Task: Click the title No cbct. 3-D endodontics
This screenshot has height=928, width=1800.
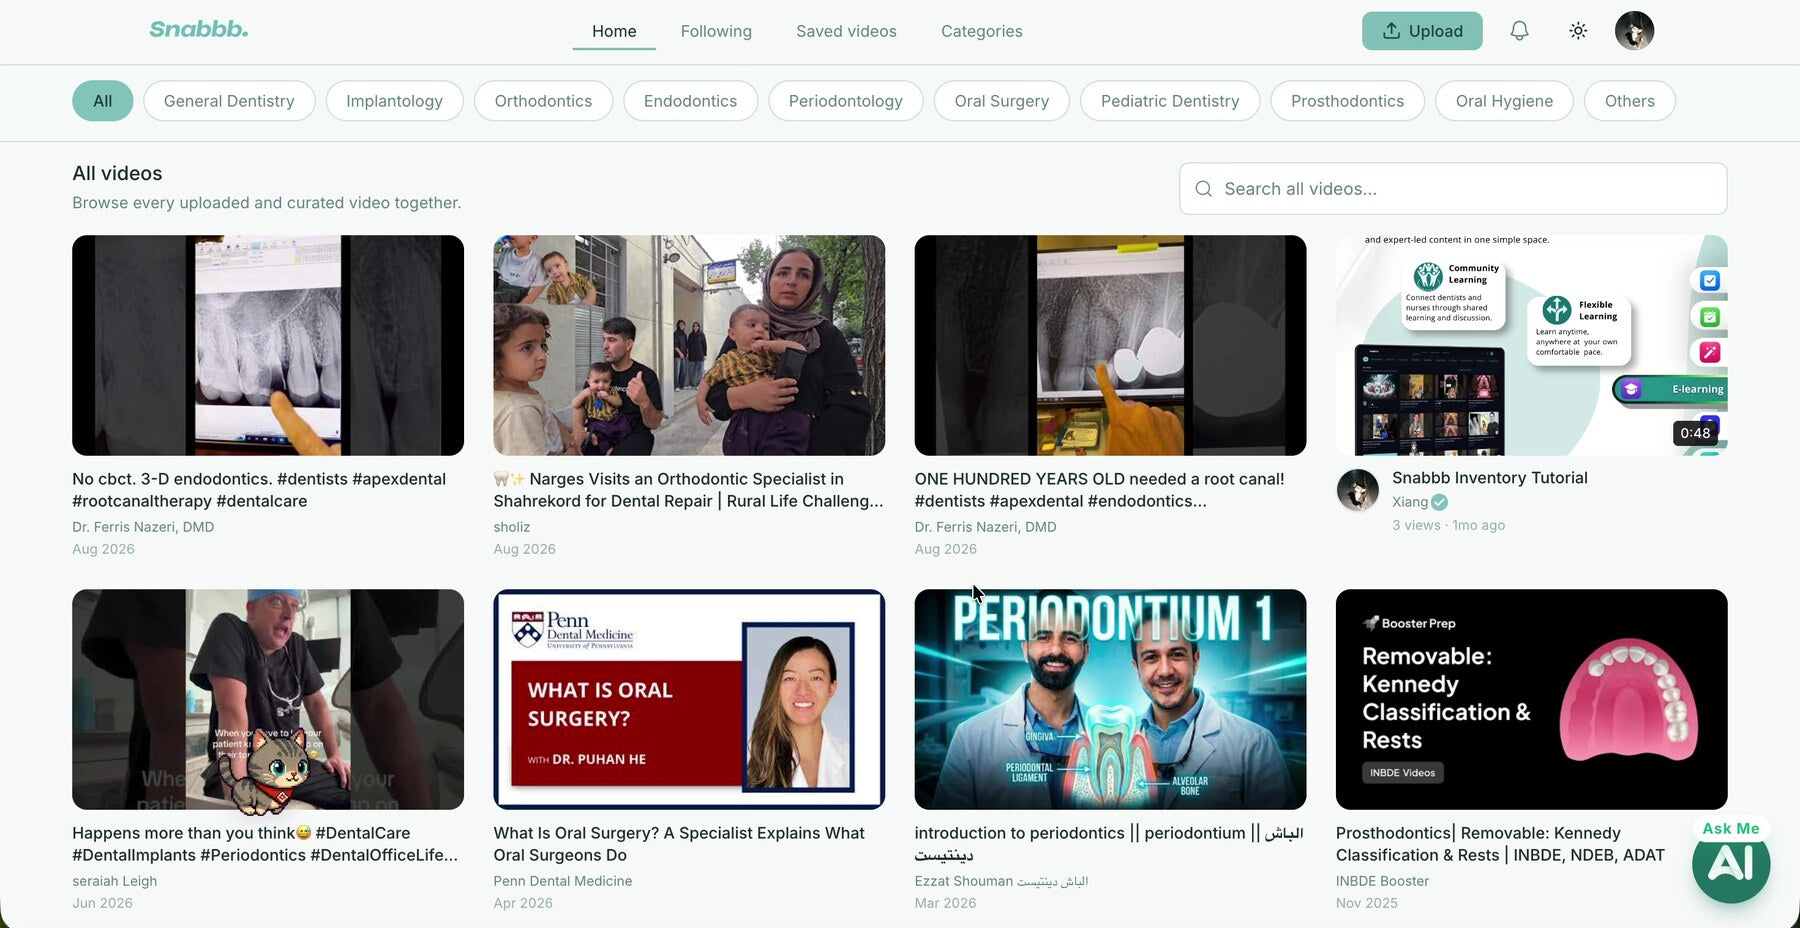Action: [x=259, y=490]
